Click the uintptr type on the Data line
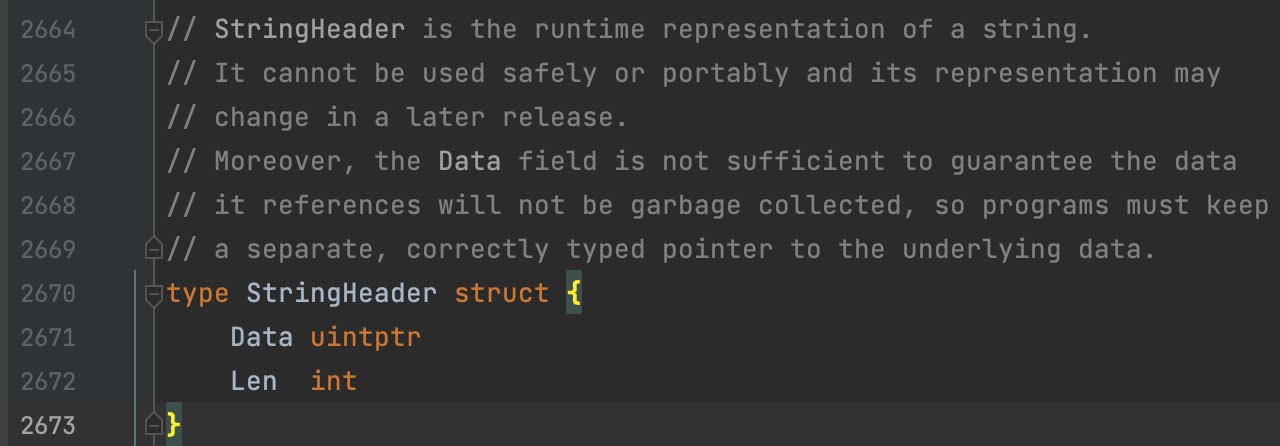The height and width of the screenshot is (446, 1280). click(x=365, y=337)
